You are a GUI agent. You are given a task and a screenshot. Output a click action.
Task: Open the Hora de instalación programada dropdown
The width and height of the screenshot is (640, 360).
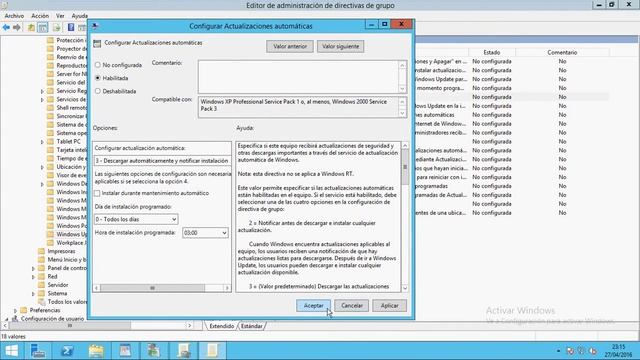[205, 233]
